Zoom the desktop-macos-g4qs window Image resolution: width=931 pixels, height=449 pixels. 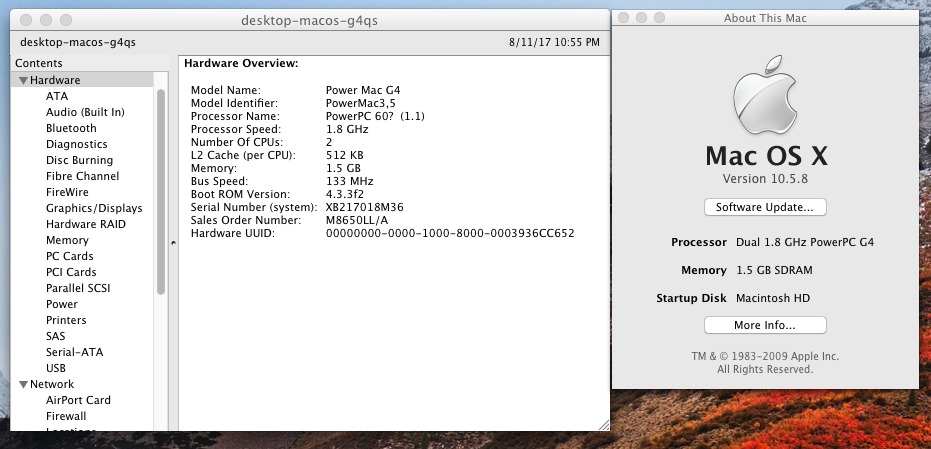(66, 20)
